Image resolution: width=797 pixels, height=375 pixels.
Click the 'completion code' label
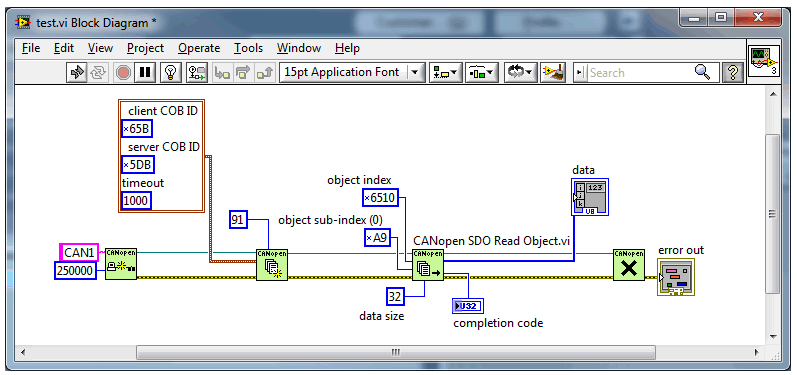(x=498, y=323)
